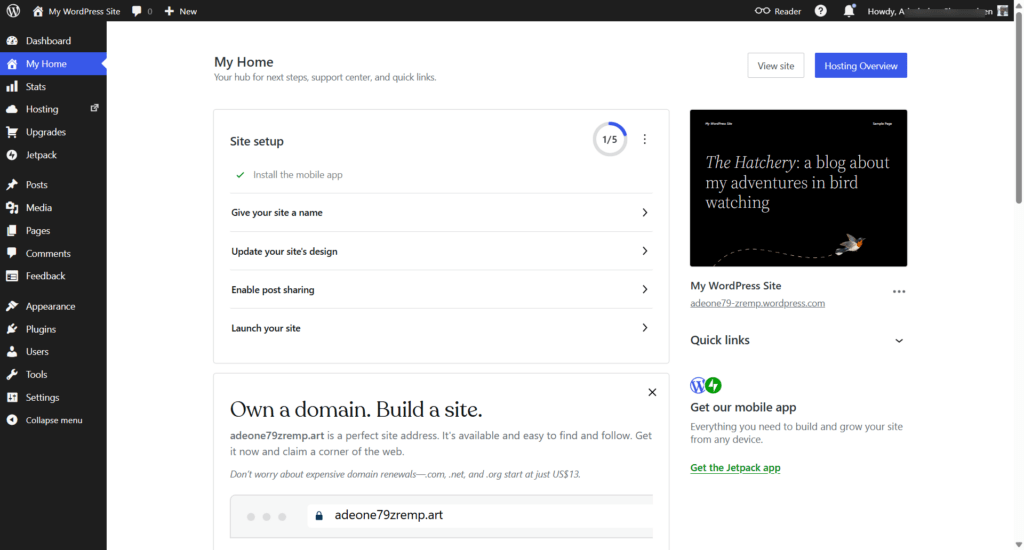Open Posts pushpin icon
The height and width of the screenshot is (550, 1024).
click(12, 185)
